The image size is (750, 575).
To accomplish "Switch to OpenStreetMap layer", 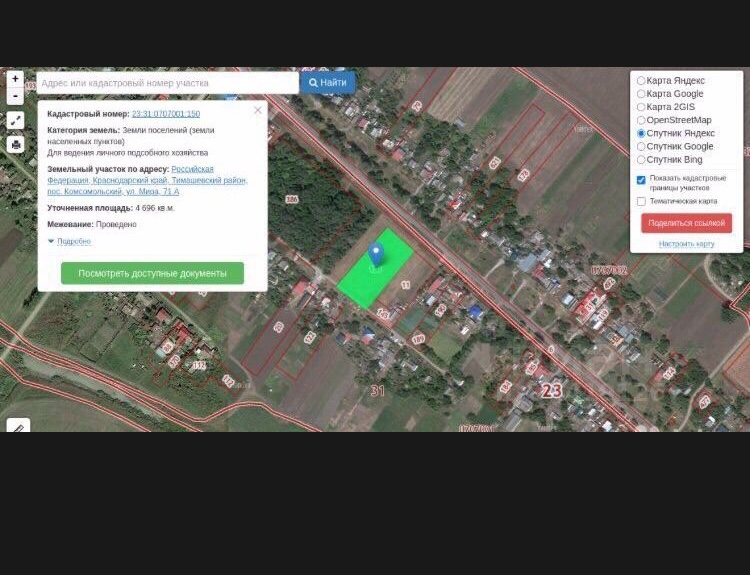I will pyautogui.click(x=641, y=120).
